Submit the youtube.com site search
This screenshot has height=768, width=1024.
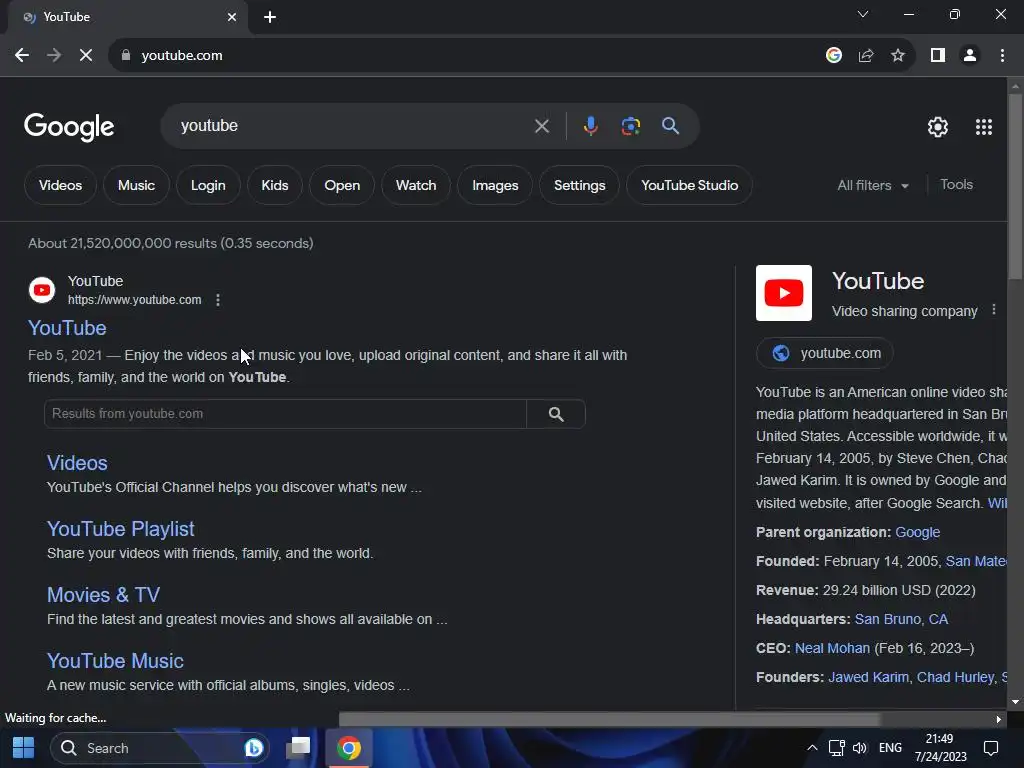(x=556, y=414)
